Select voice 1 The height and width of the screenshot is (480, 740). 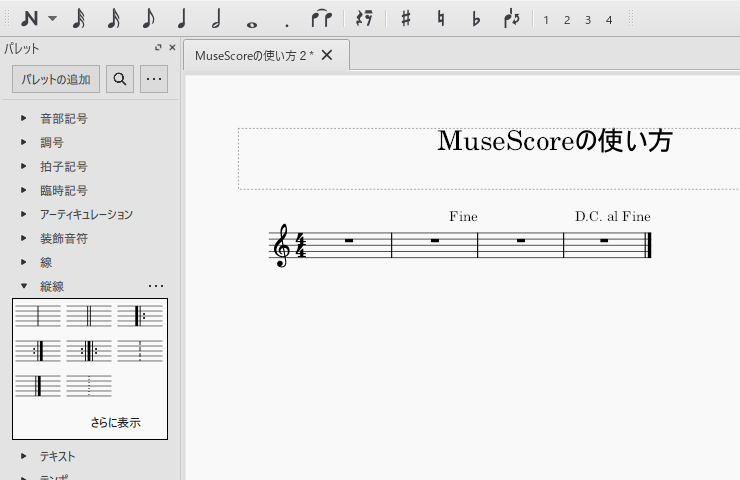click(546, 20)
